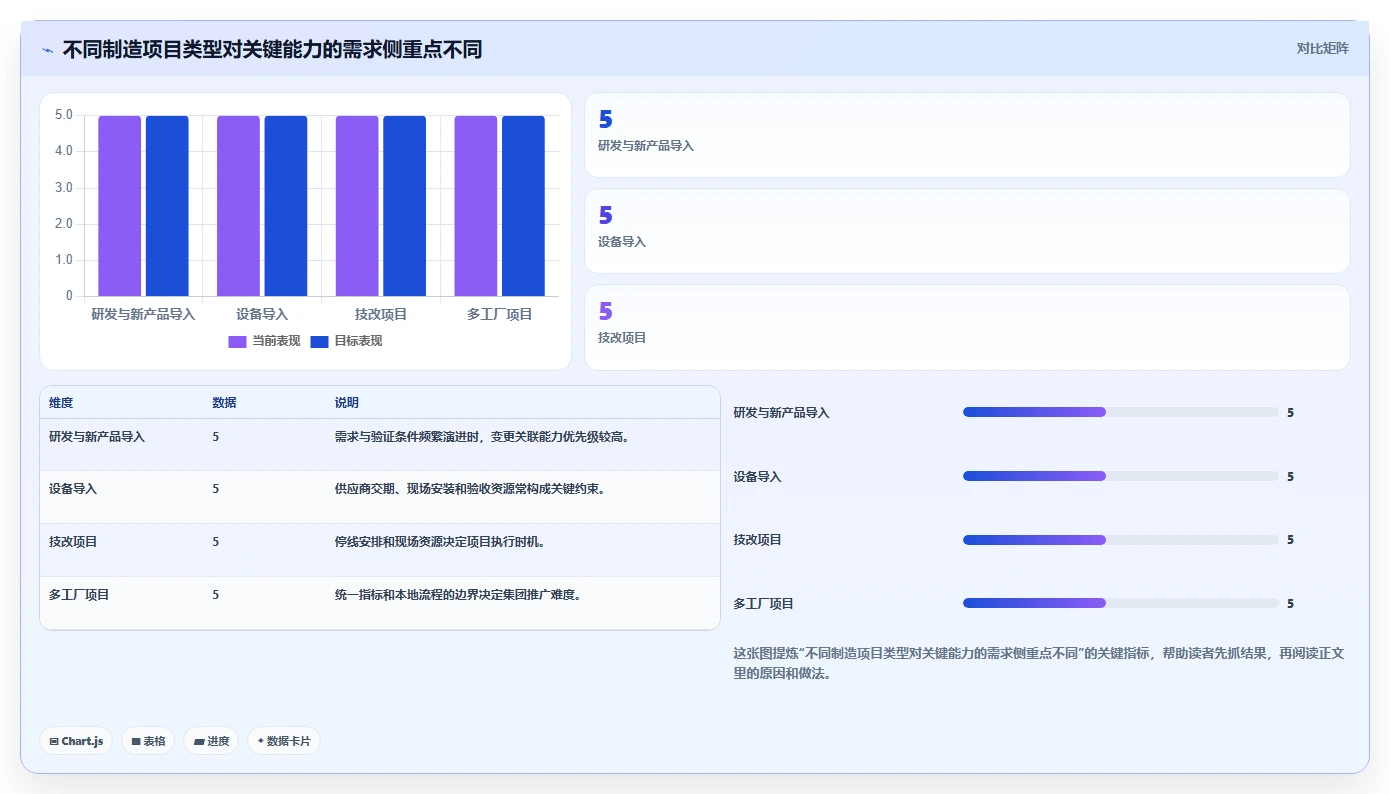This screenshot has height=794, width=1390.
Task: Click the page title 不同制造项目类型对关键能力的需求侧重点不同
Action: pyautogui.click(x=272, y=49)
